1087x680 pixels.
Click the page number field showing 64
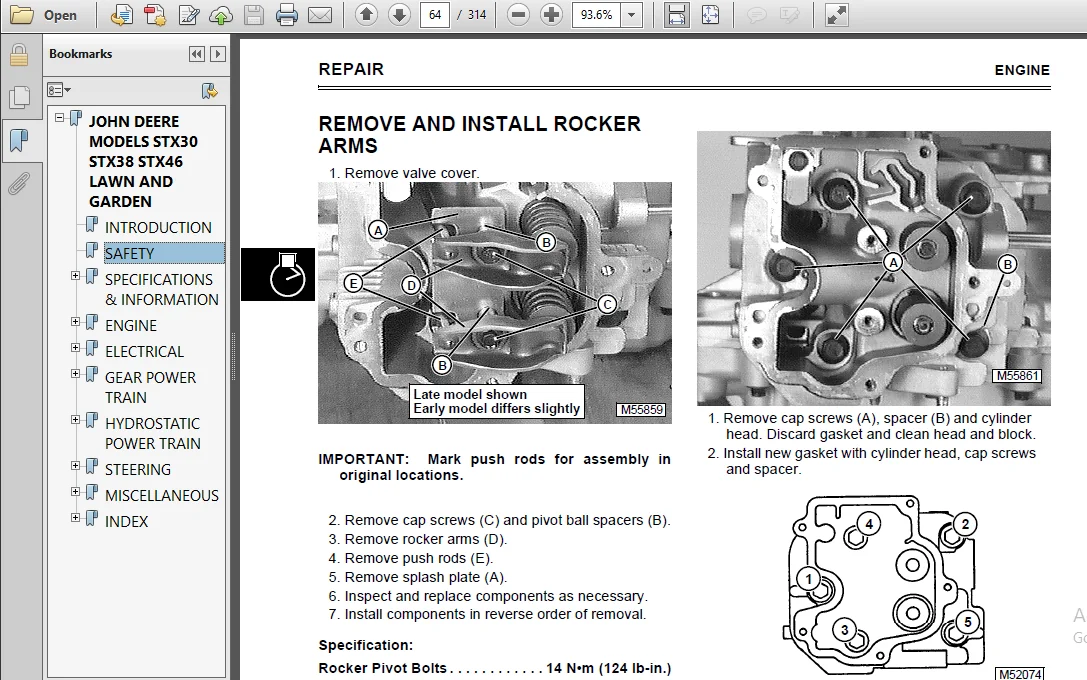click(x=435, y=15)
